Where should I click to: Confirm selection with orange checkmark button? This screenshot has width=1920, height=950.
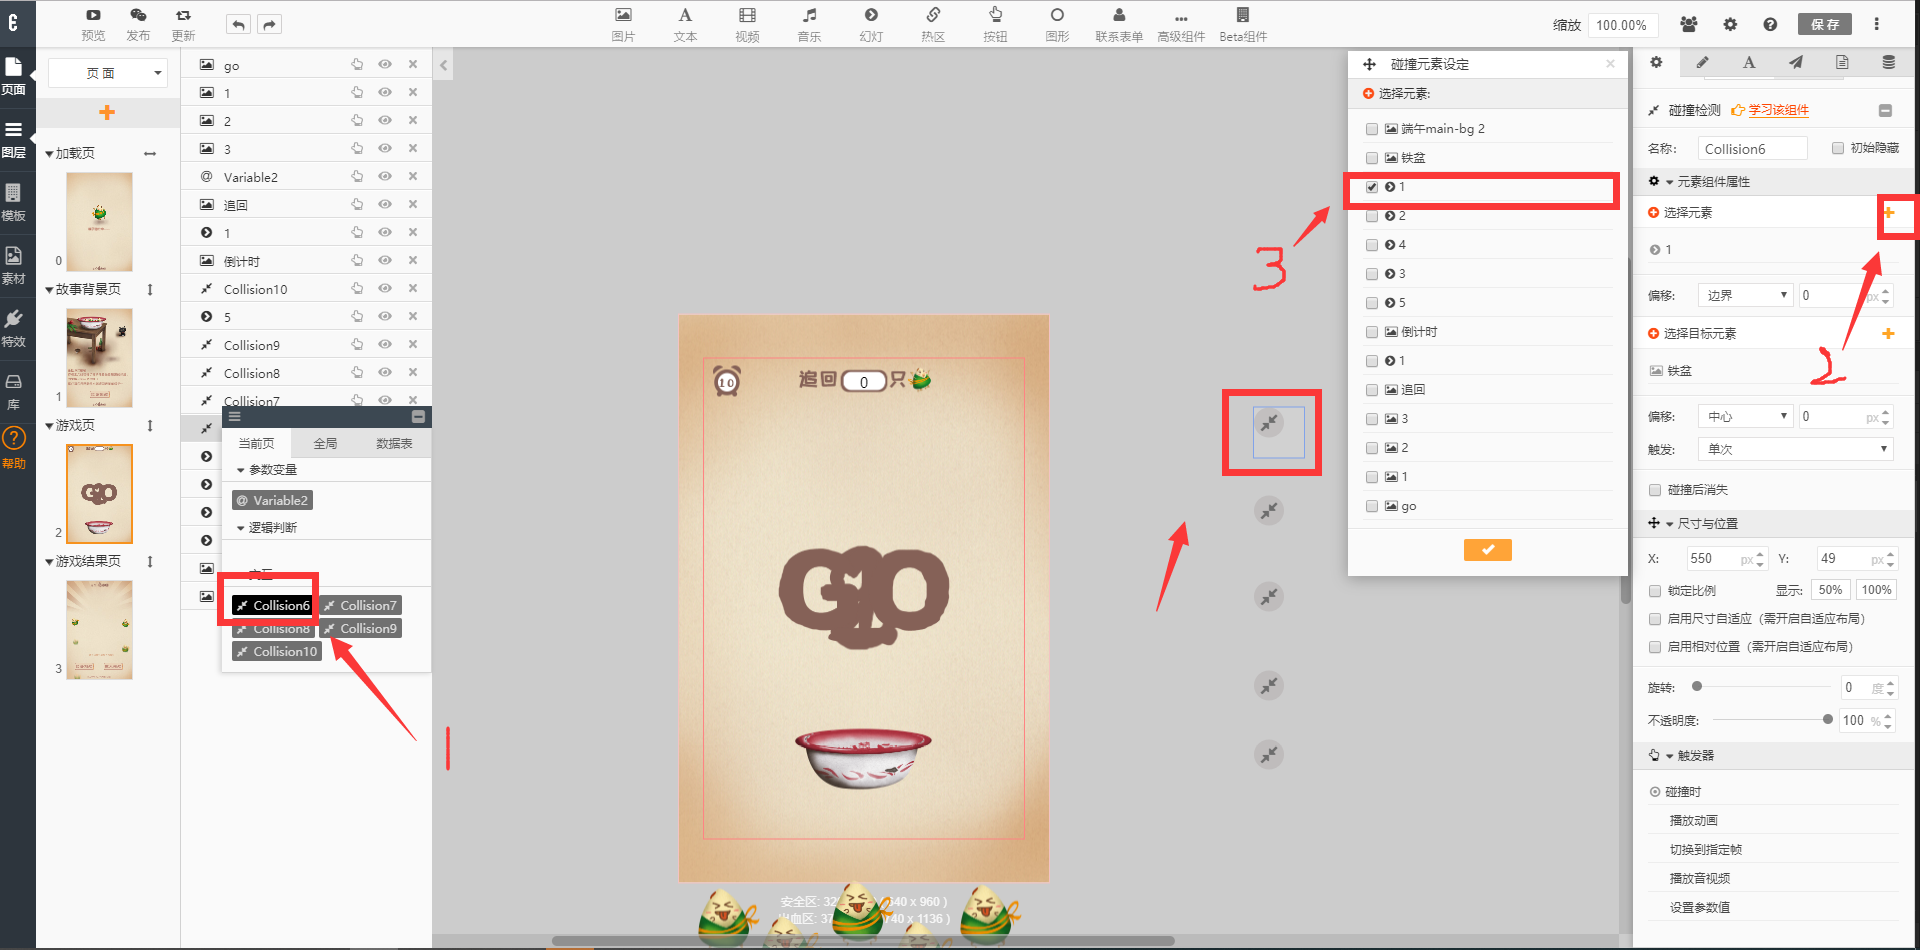(x=1488, y=550)
